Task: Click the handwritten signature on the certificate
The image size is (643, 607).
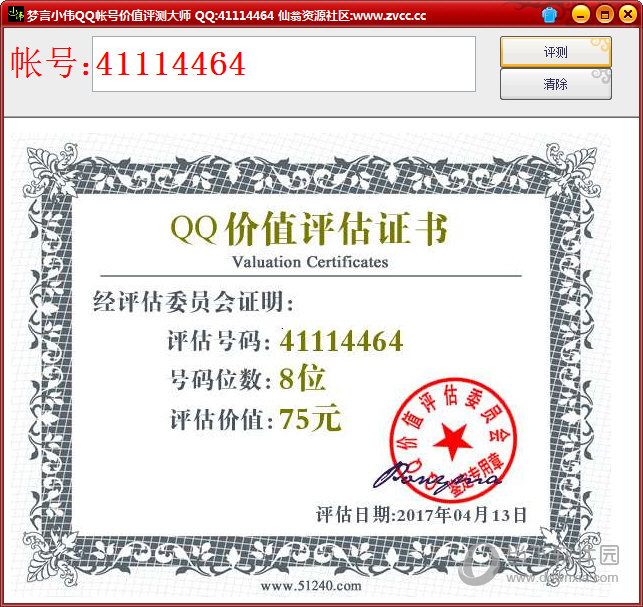Action: pyautogui.click(x=436, y=477)
